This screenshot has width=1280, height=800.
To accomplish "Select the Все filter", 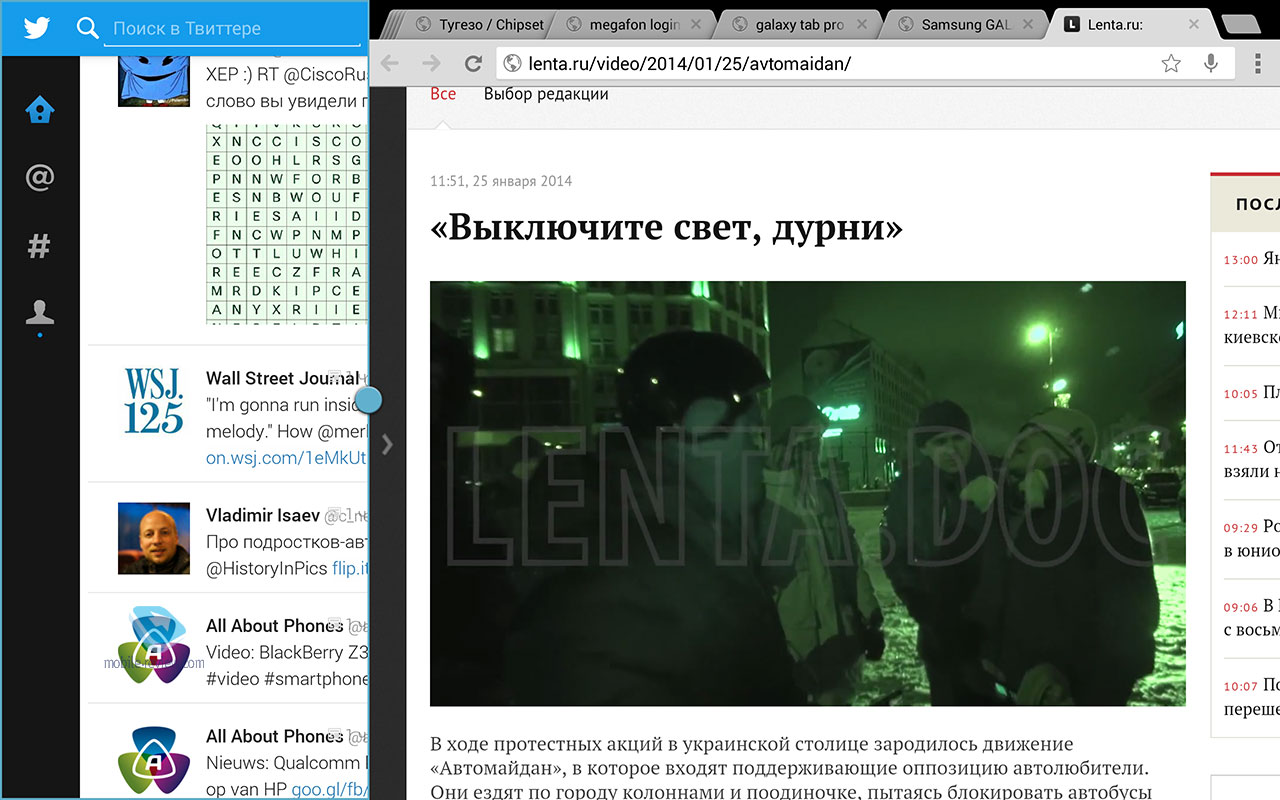I will click(x=443, y=94).
